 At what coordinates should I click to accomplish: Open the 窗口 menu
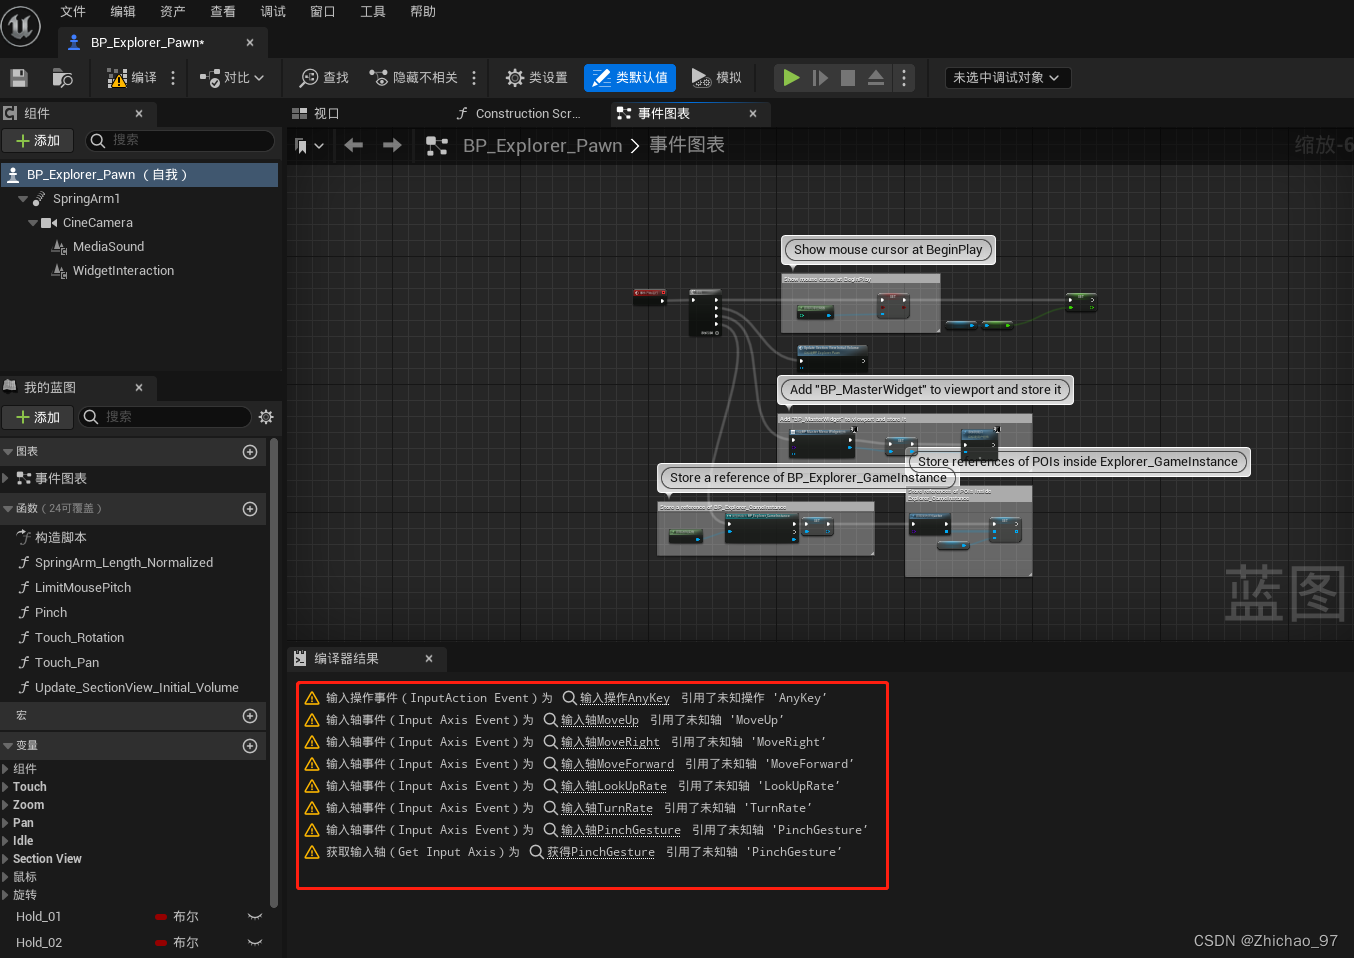pos(322,12)
